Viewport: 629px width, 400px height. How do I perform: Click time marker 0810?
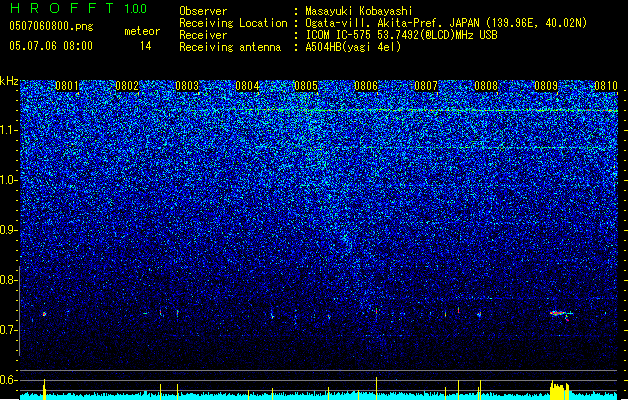tap(606, 86)
